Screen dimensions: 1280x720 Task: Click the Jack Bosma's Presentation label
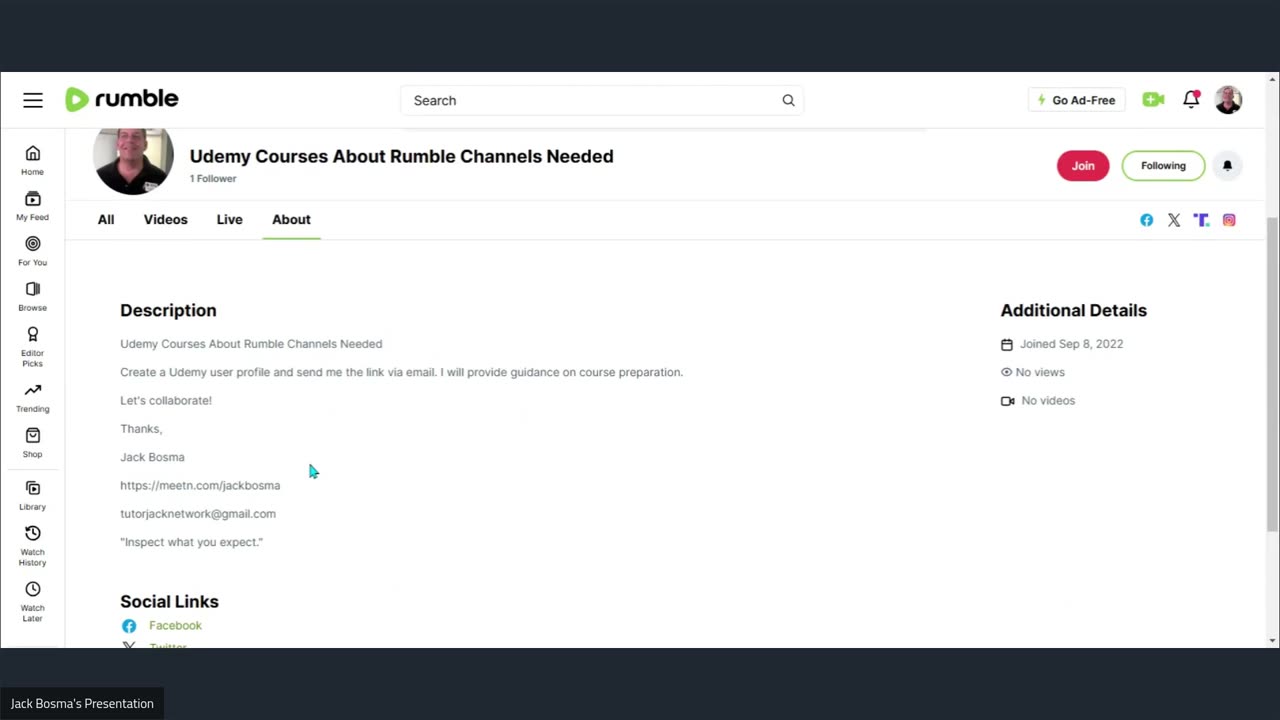point(82,704)
